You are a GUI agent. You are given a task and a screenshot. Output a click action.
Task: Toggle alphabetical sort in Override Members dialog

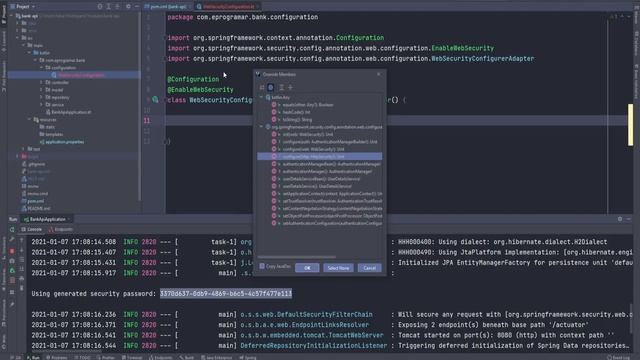point(262,87)
